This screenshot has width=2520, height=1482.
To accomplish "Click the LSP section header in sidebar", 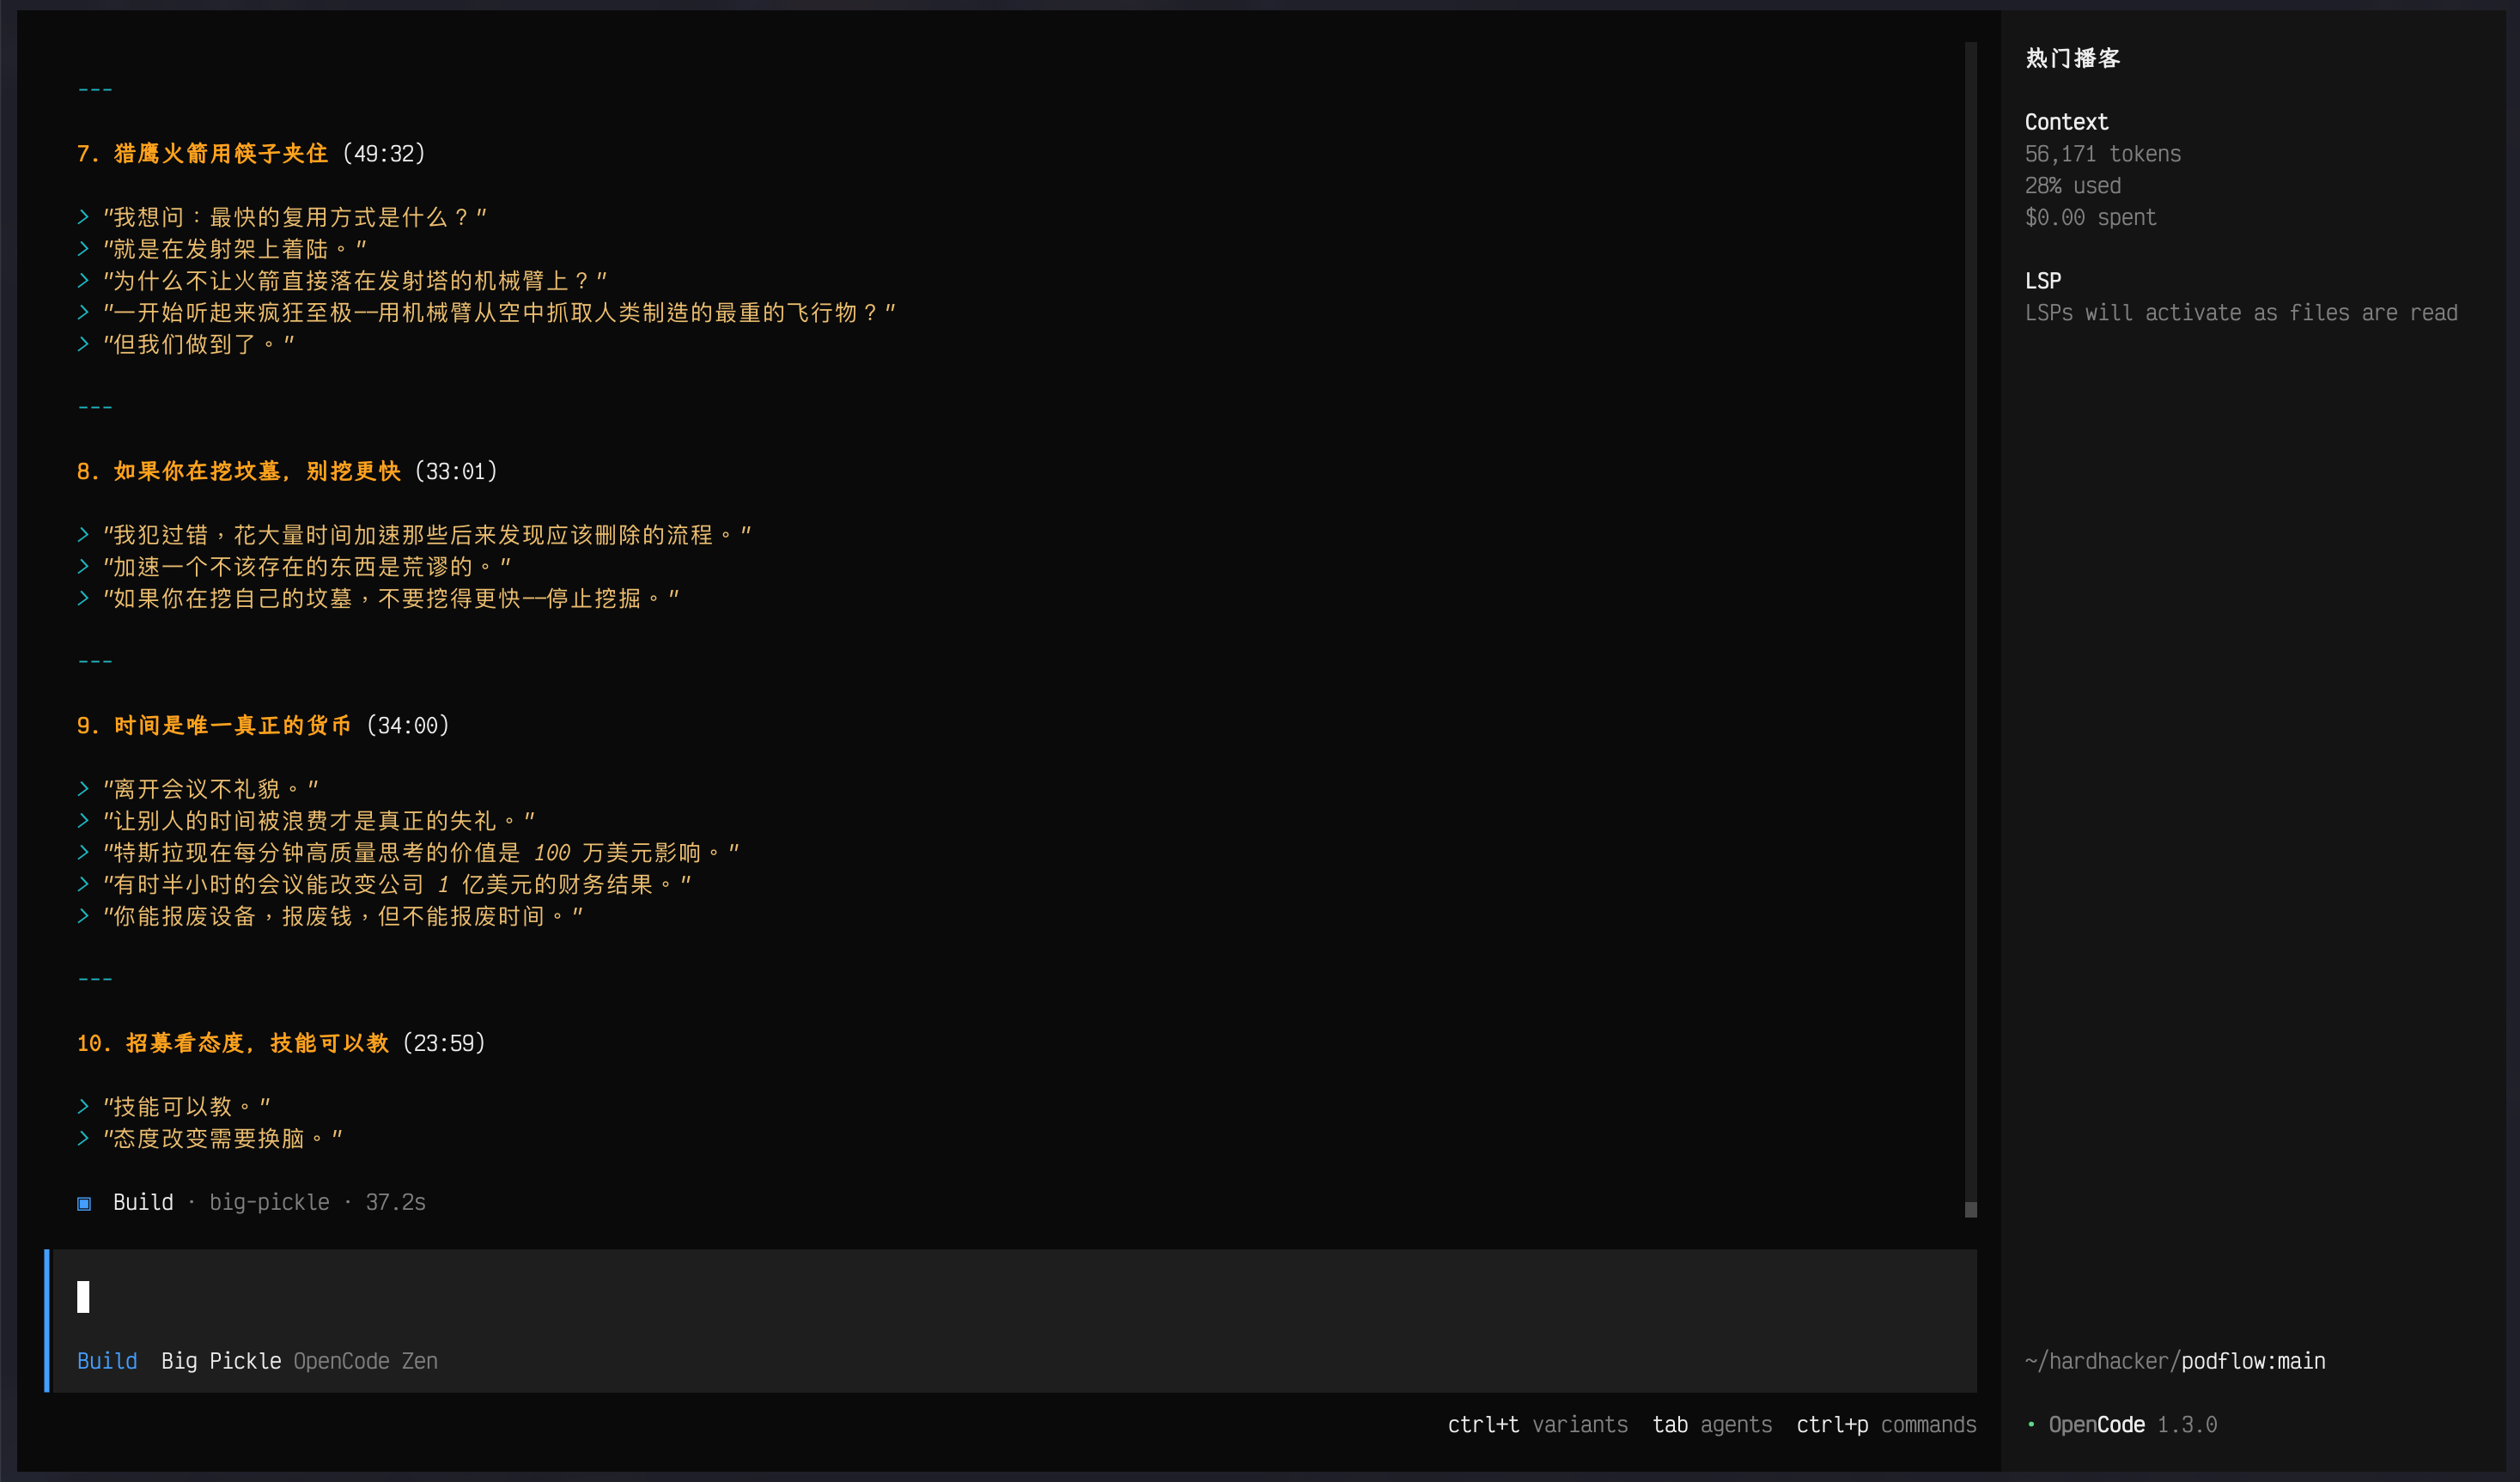I will coord(2042,281).
